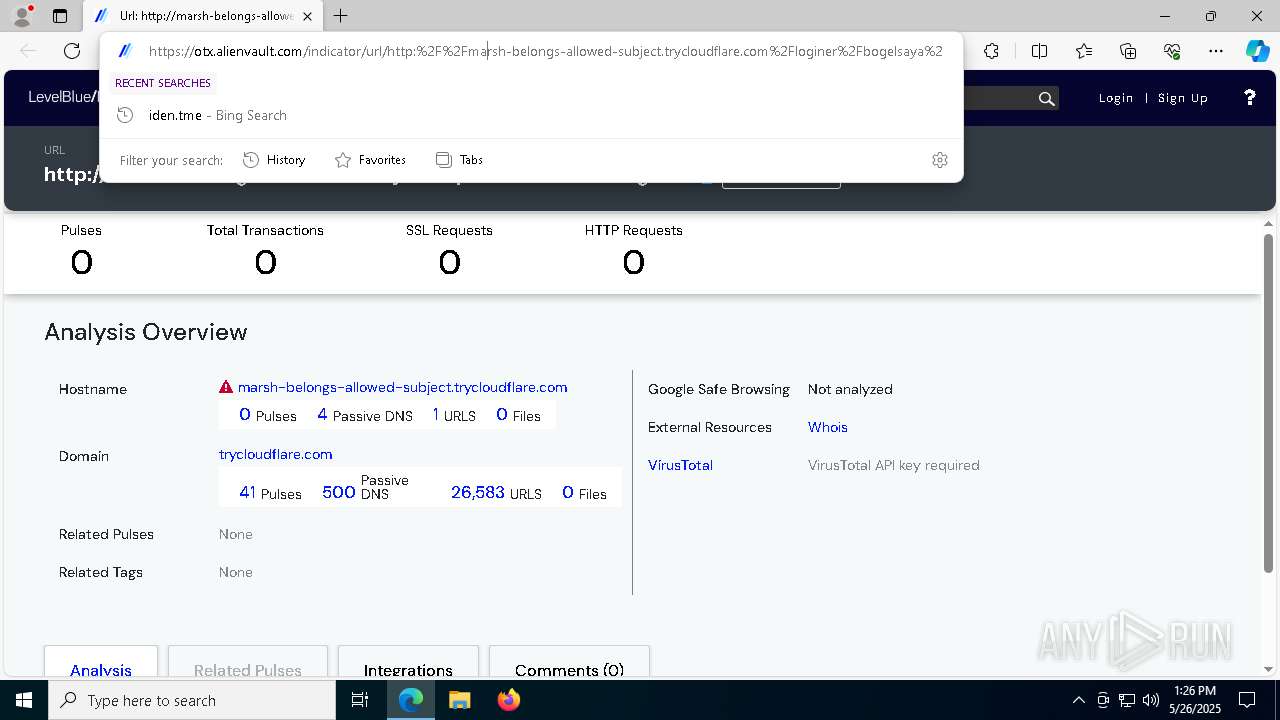View hostname 0 Pulses count
The image size is (1280, 720).
pyautogui.click(x=268, y=415)
